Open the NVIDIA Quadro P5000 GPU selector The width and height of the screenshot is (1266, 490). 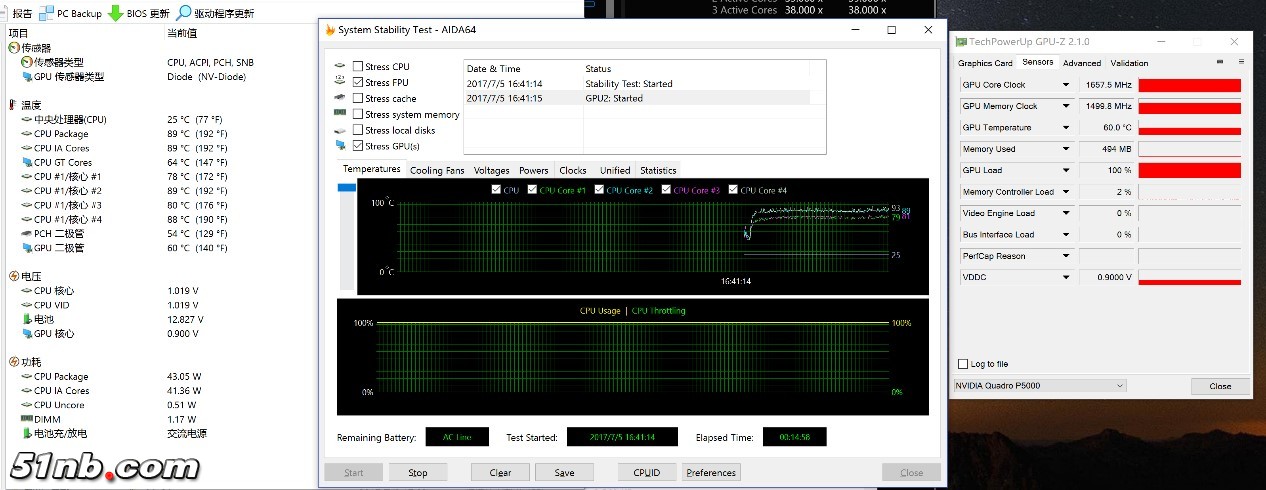pyautogui.click(x=1040, y=386)
